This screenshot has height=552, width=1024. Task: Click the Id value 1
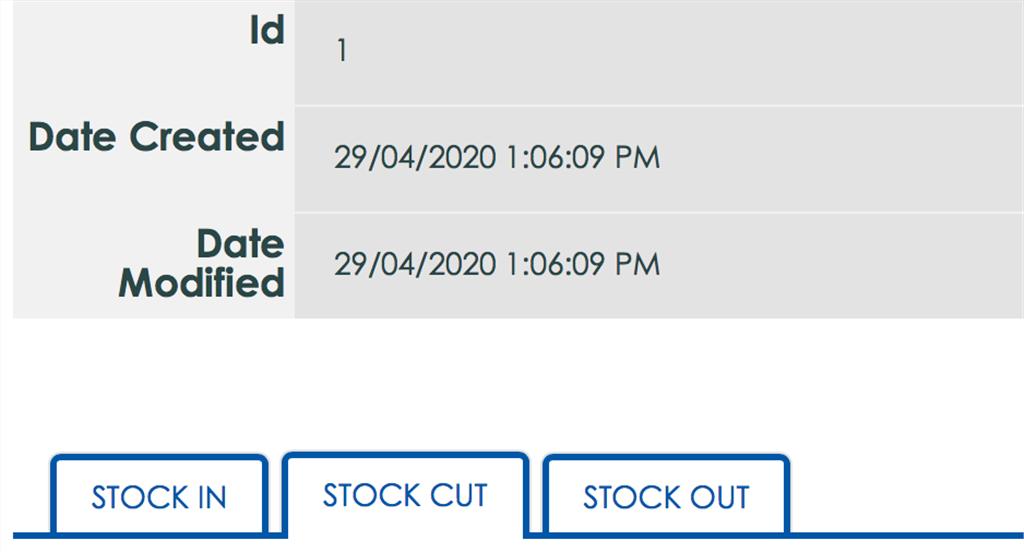[342, 52]
